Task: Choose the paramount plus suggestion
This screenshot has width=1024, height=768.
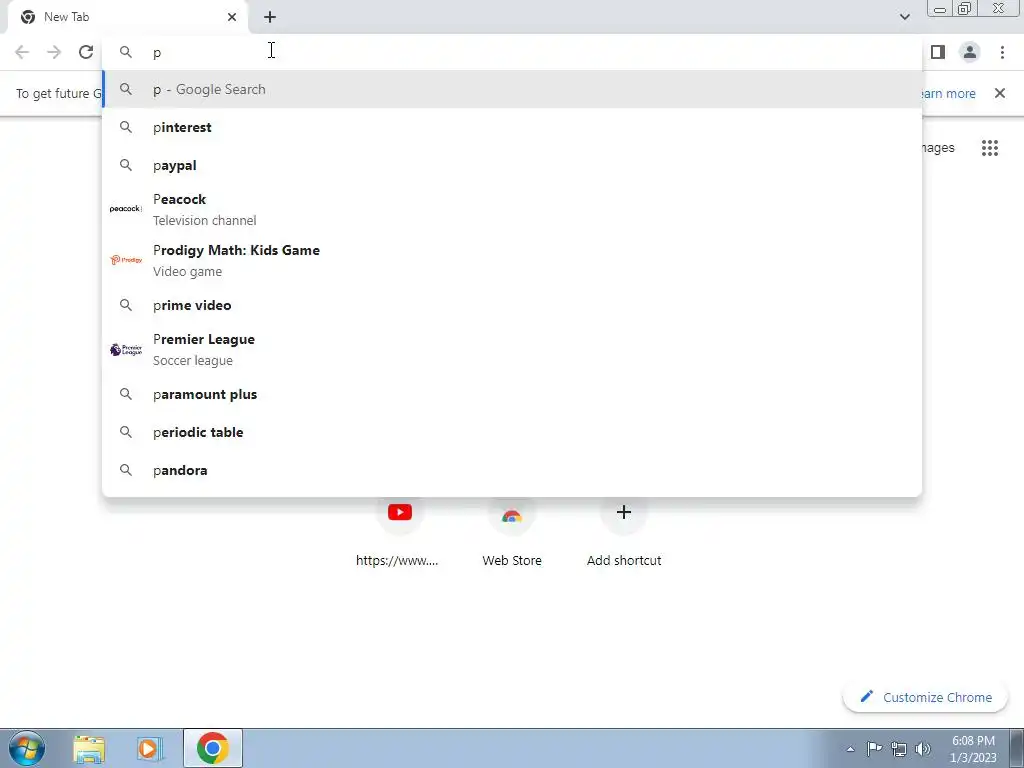Action: [512, 394]
